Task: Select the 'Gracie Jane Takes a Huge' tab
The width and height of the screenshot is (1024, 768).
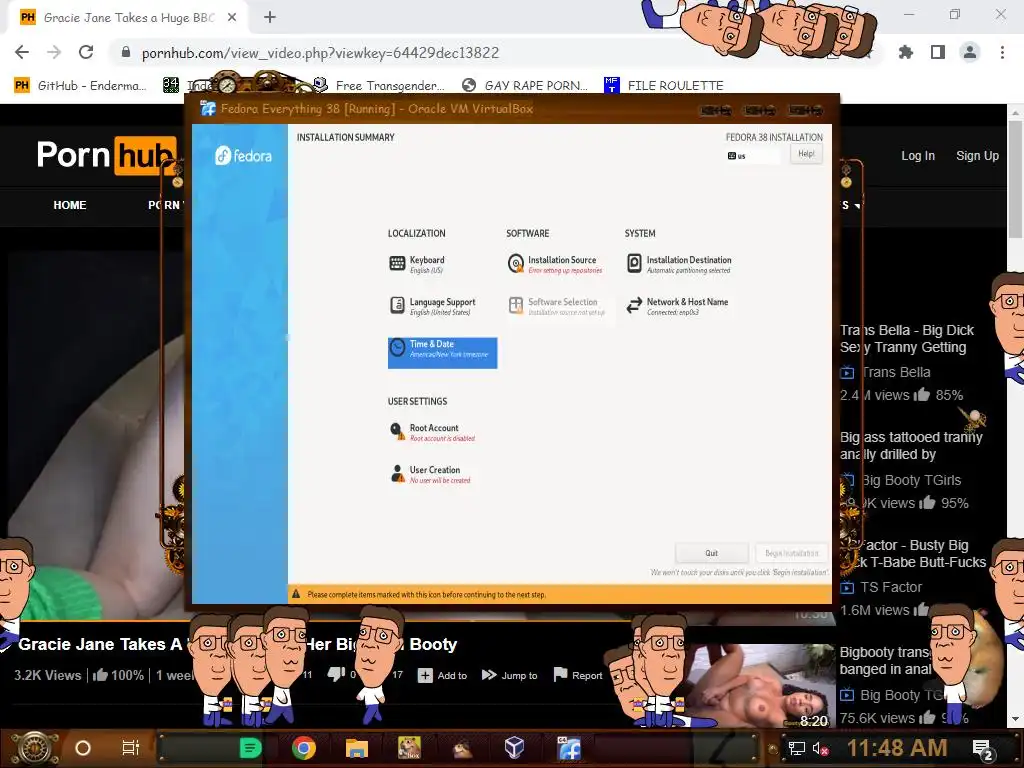Action: 128,18
